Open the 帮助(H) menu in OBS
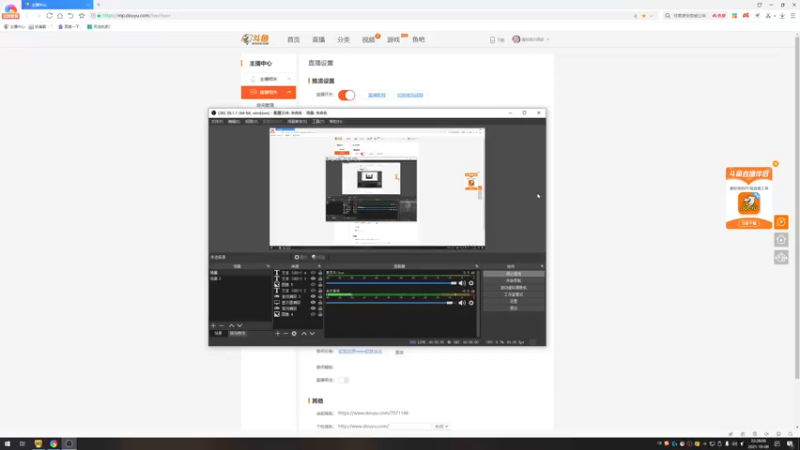The width and height of the screenshot is (800, 450). [336, 122]
